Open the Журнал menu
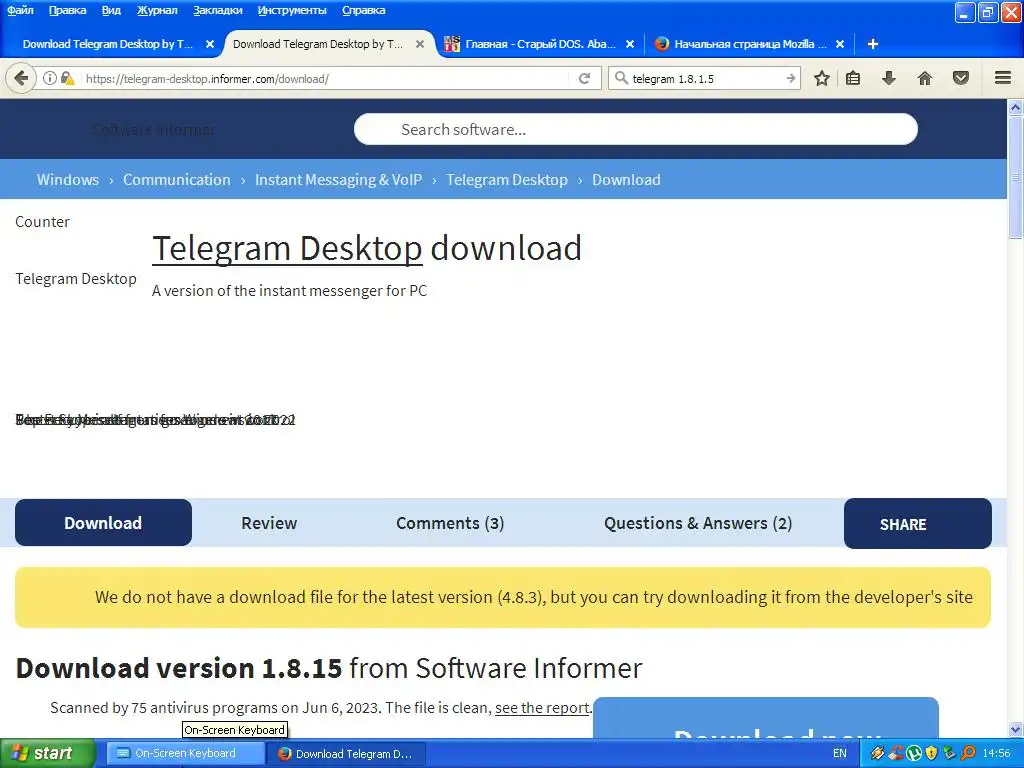This screenshot has width=1024, height=768. tap(157, 10)
